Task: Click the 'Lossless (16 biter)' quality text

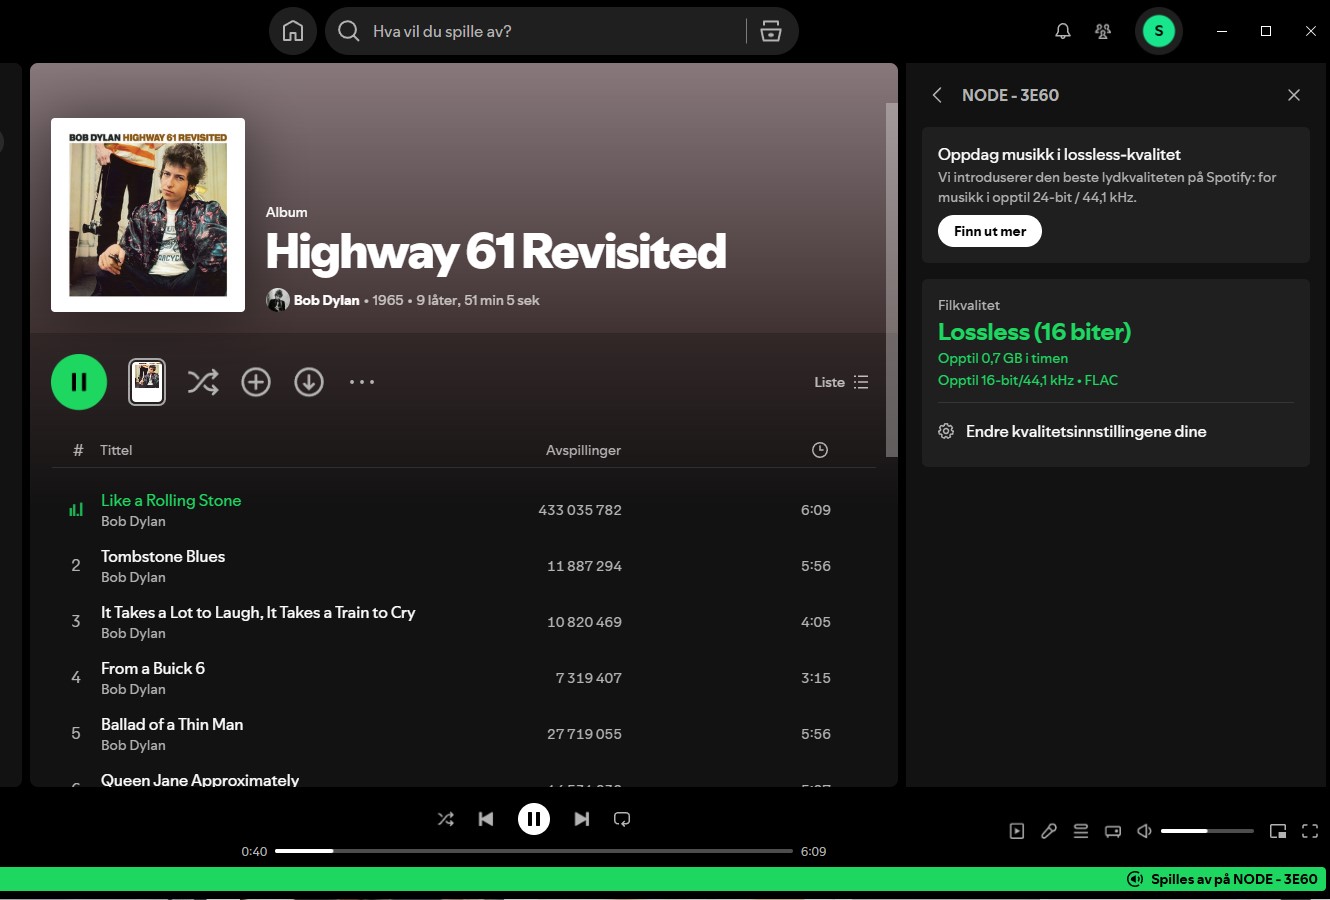Action: click(1034, 332)
